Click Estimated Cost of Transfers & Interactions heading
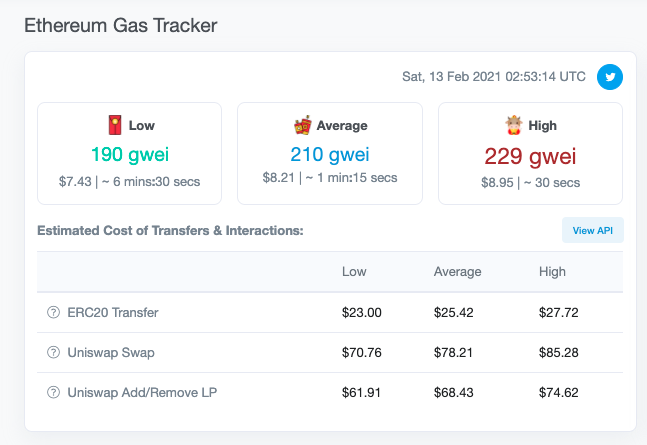Screen dimensions: 647x445 170,230
